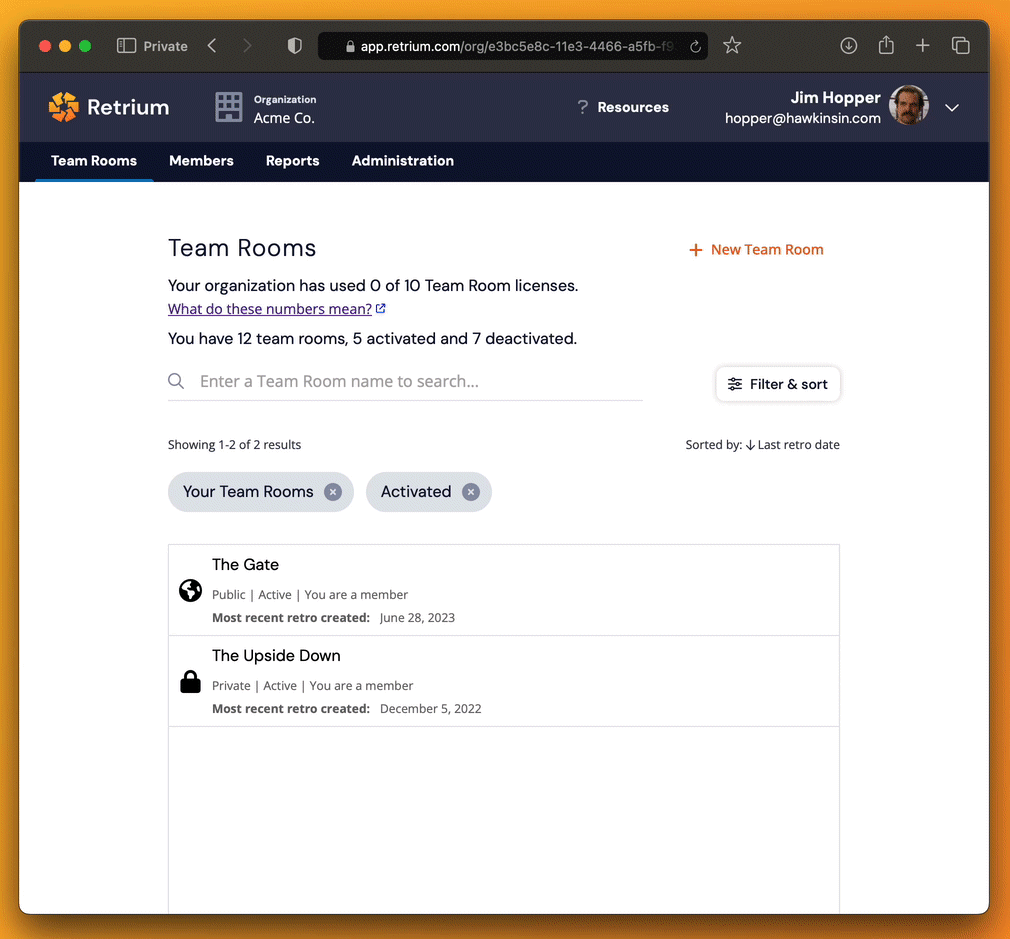Create a New Team Room
The image size is (1010, 939).
756,250
